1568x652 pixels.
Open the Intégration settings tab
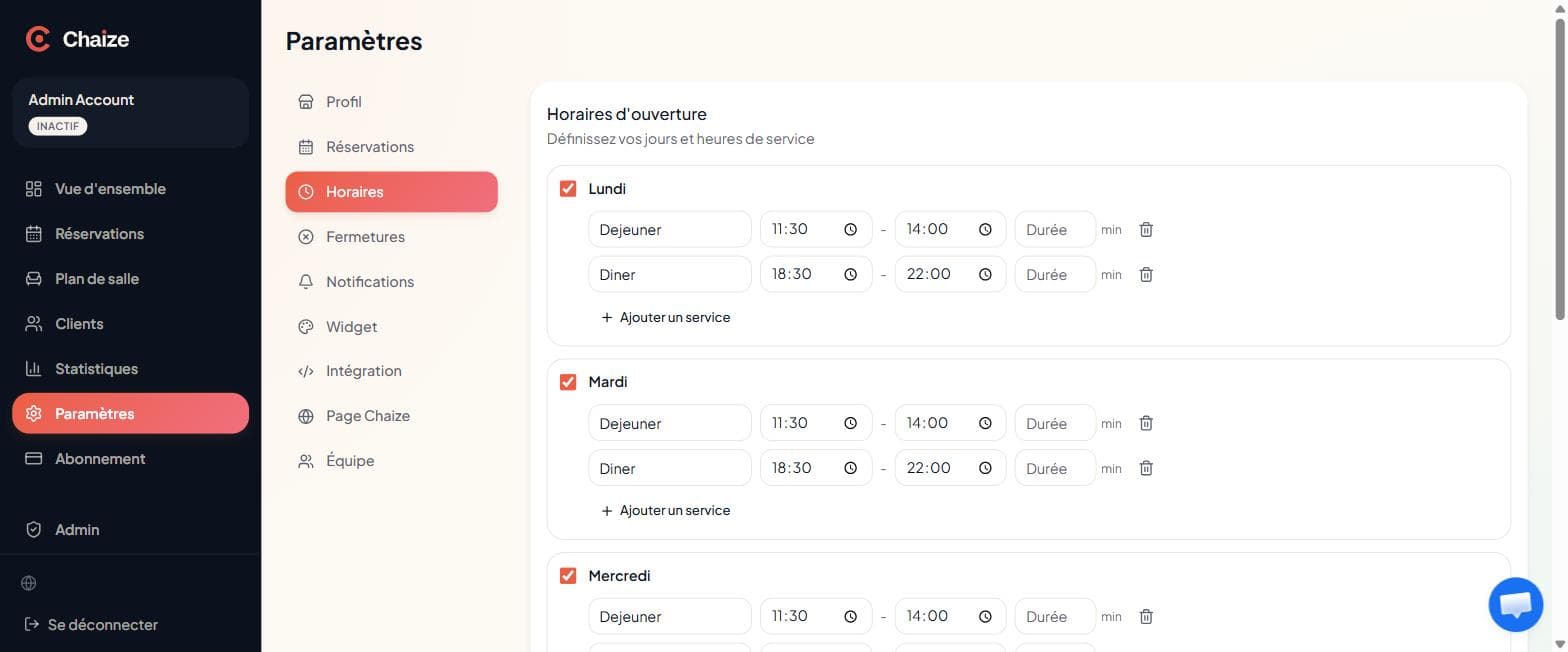[391, 371]
